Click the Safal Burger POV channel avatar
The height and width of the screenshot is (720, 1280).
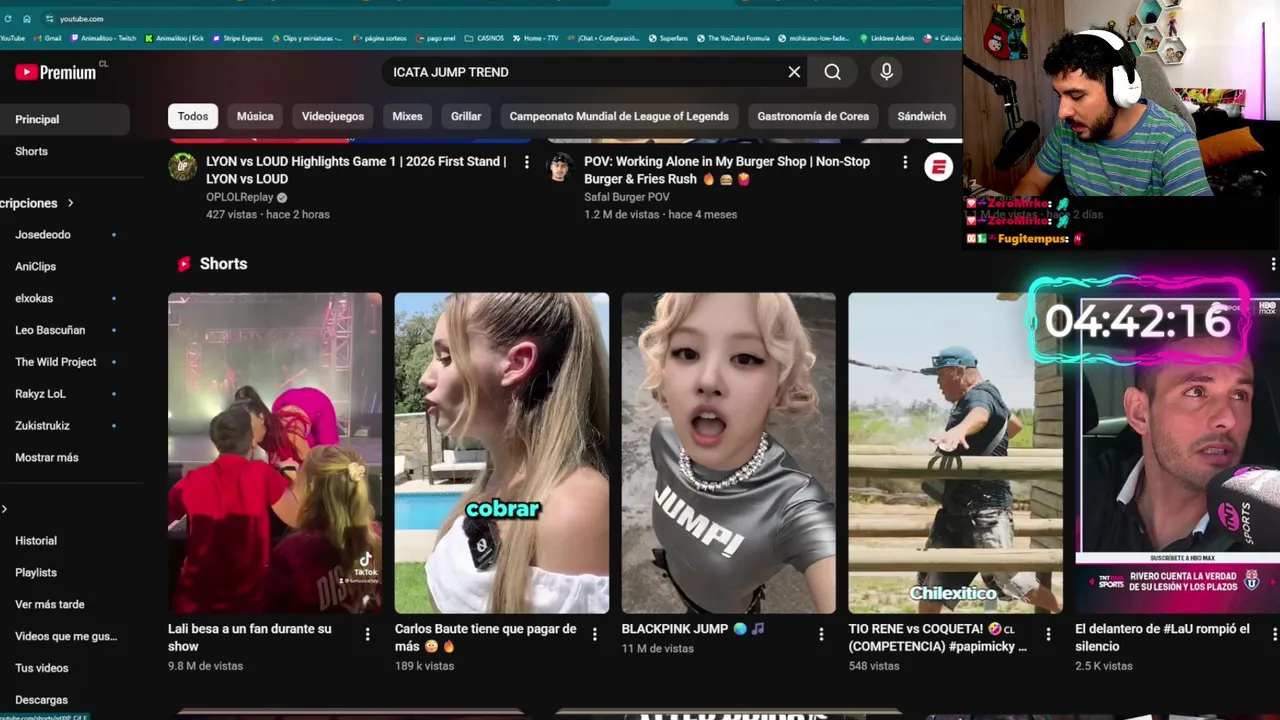560,166
